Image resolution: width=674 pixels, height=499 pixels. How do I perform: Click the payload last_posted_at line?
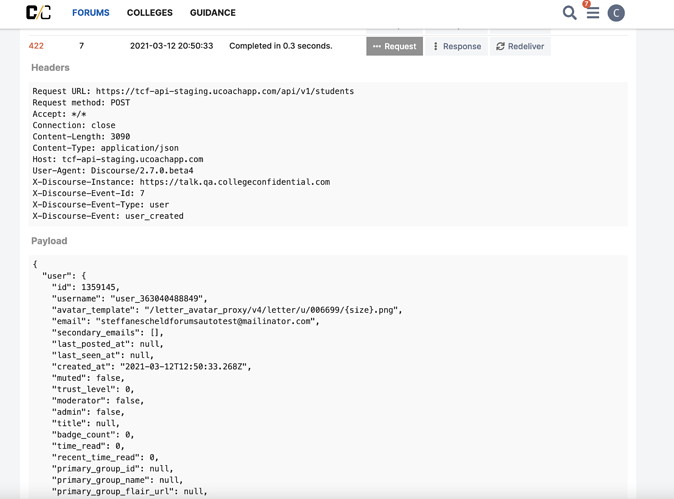(107, 344)
